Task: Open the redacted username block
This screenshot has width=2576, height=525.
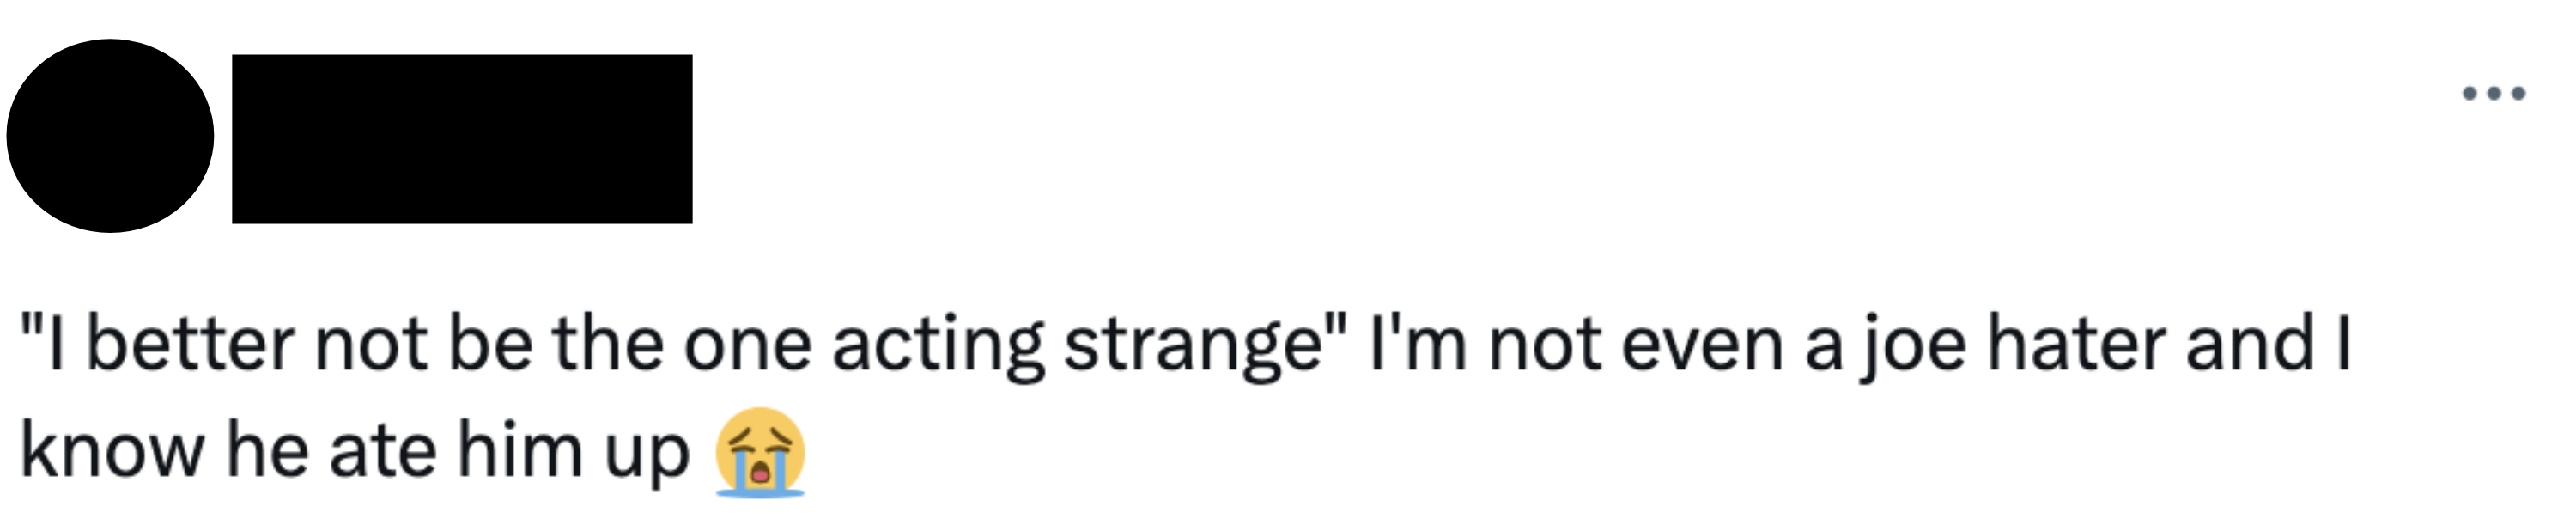Action: pyautogui.click(x=462, y=139)
